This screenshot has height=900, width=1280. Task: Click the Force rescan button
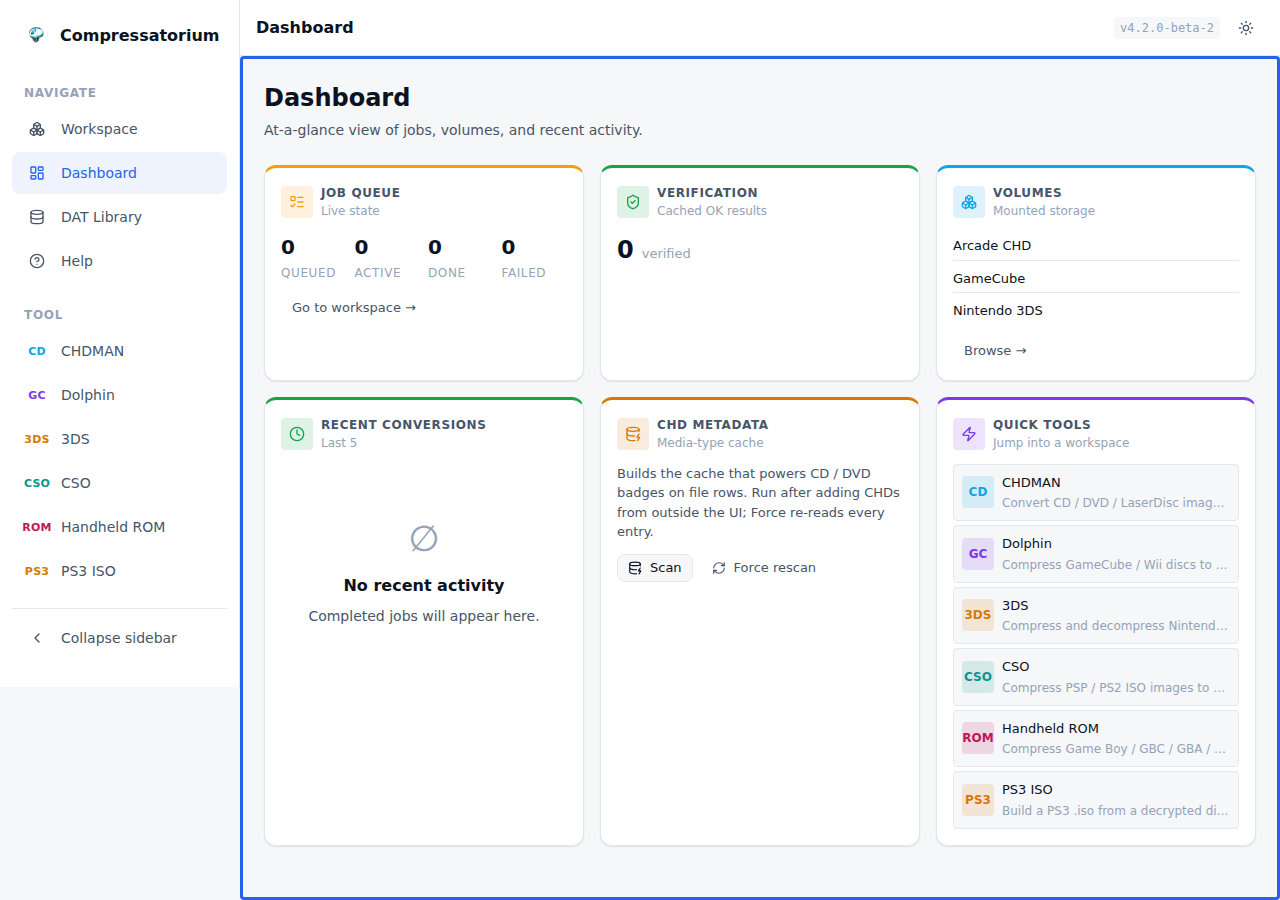coord(764,568)
